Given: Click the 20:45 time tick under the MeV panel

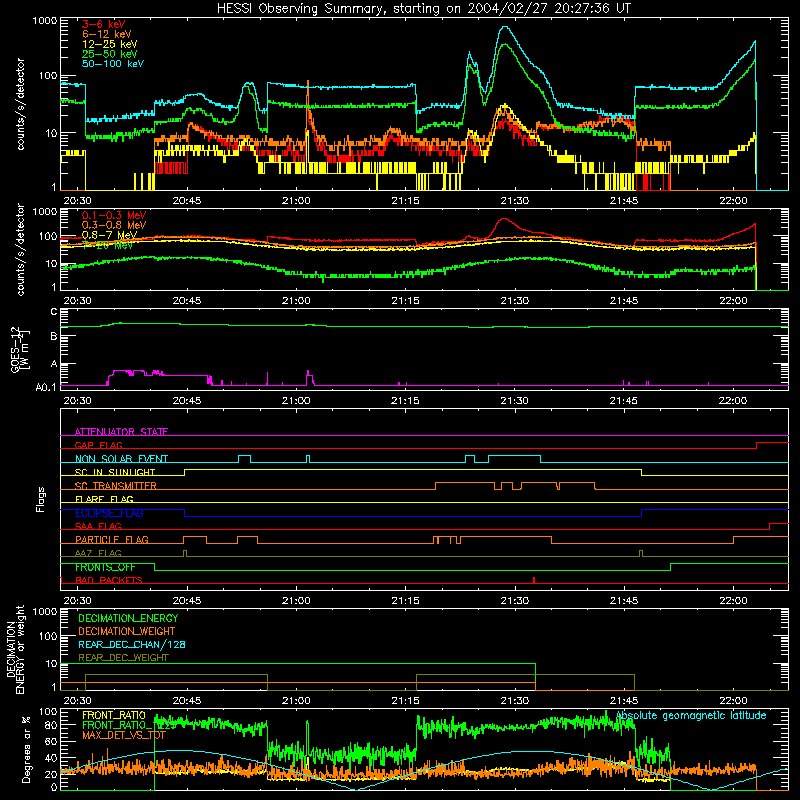Looking at the screenshot, I should [x=187, y=301].
